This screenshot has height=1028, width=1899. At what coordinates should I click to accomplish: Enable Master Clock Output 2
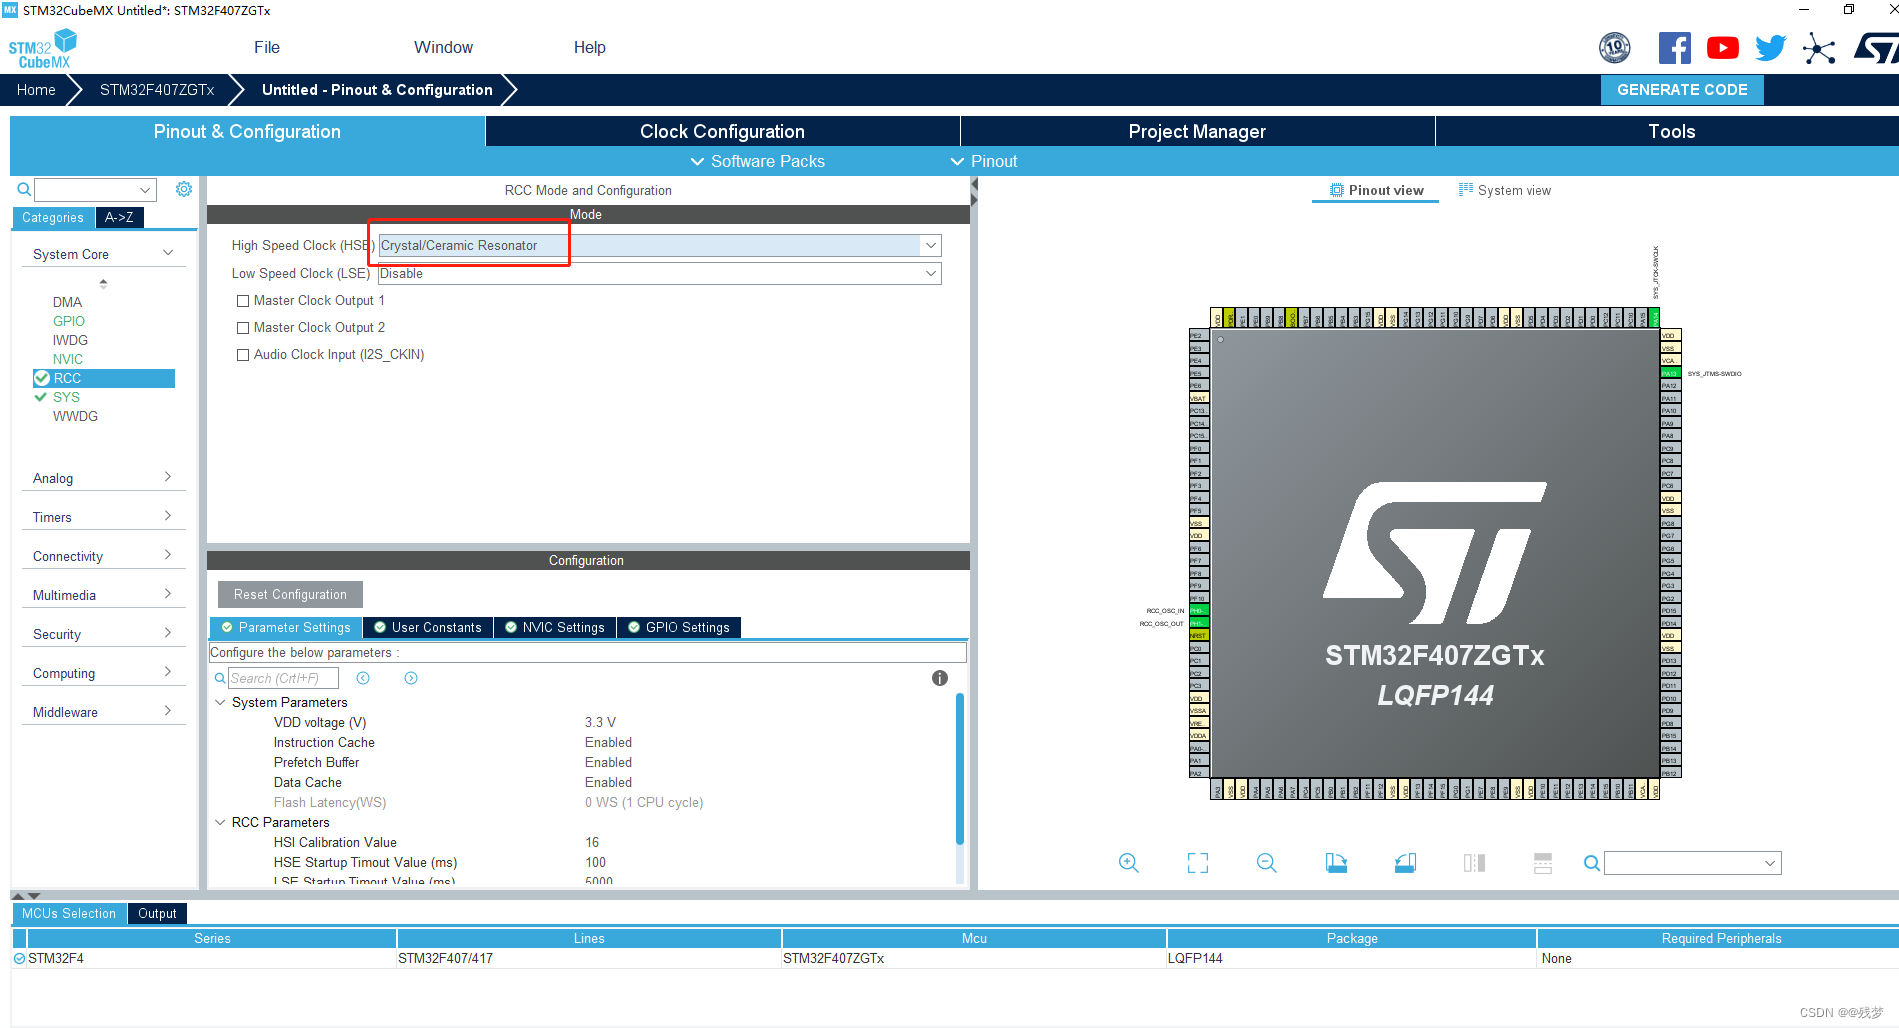(x=242, y=327)
